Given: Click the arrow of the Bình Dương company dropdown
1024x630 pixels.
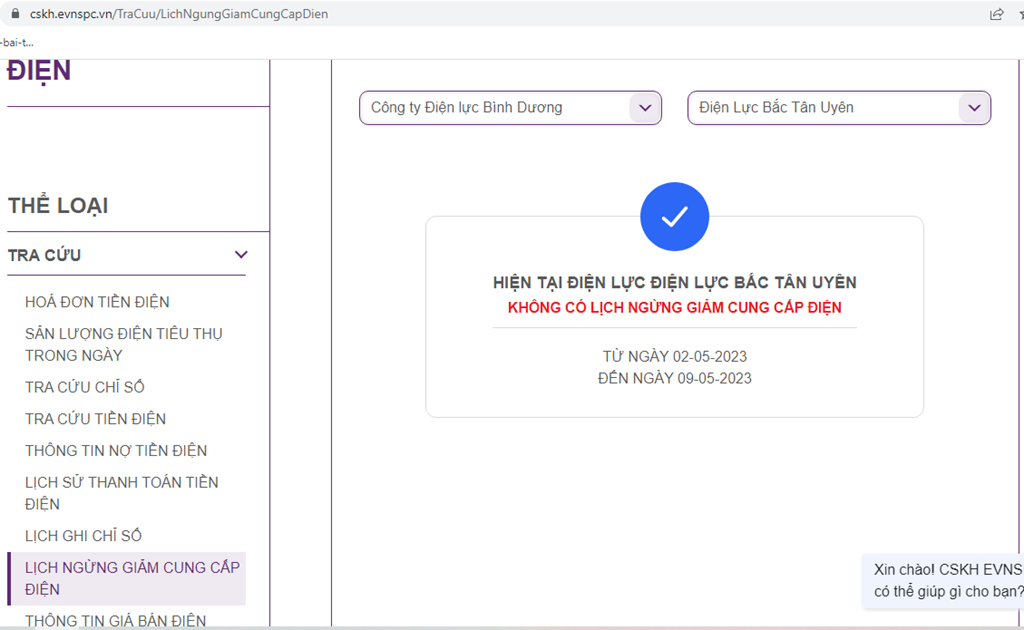Looking at the screenshot, I should coord(645,108).
